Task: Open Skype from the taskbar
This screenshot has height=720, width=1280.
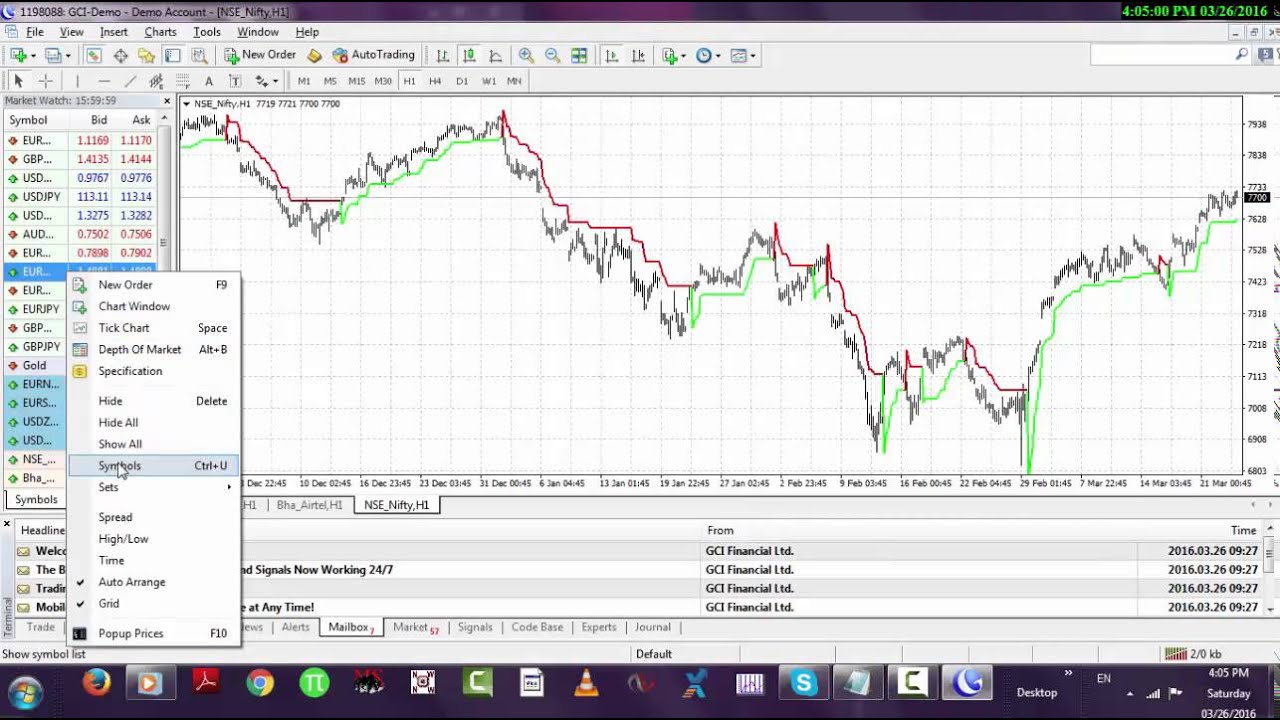Action: click(x=803, y=684)
